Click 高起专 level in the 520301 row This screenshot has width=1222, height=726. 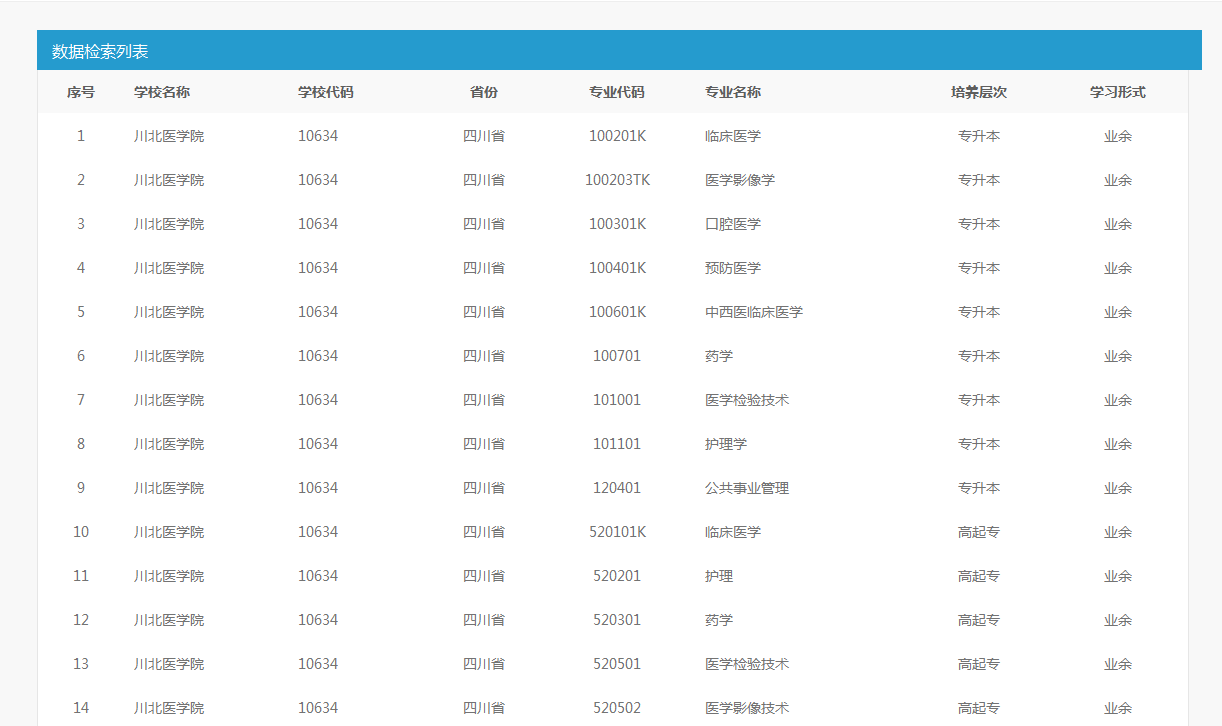coord(978,620)
